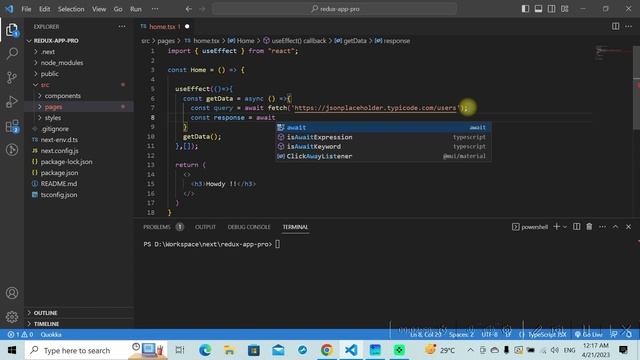Switch to the PROBLEMS tab

coord(163,227)
